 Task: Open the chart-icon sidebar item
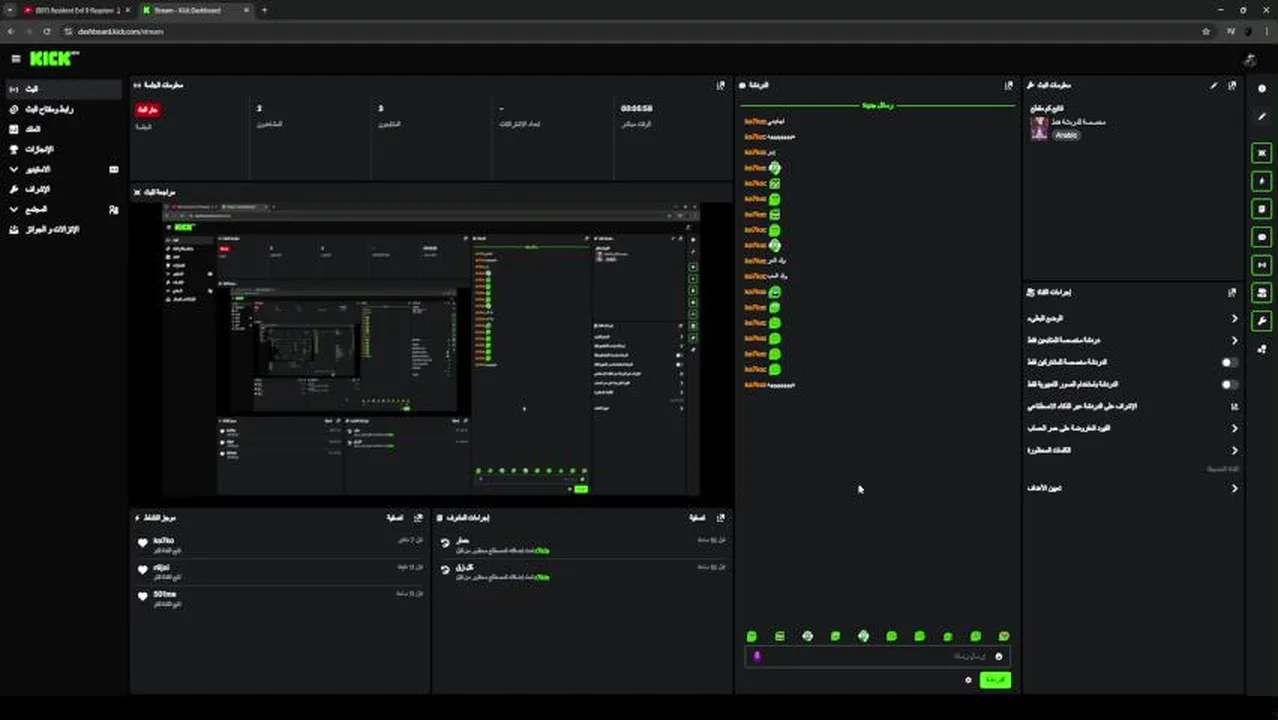(x=64, y=129)
